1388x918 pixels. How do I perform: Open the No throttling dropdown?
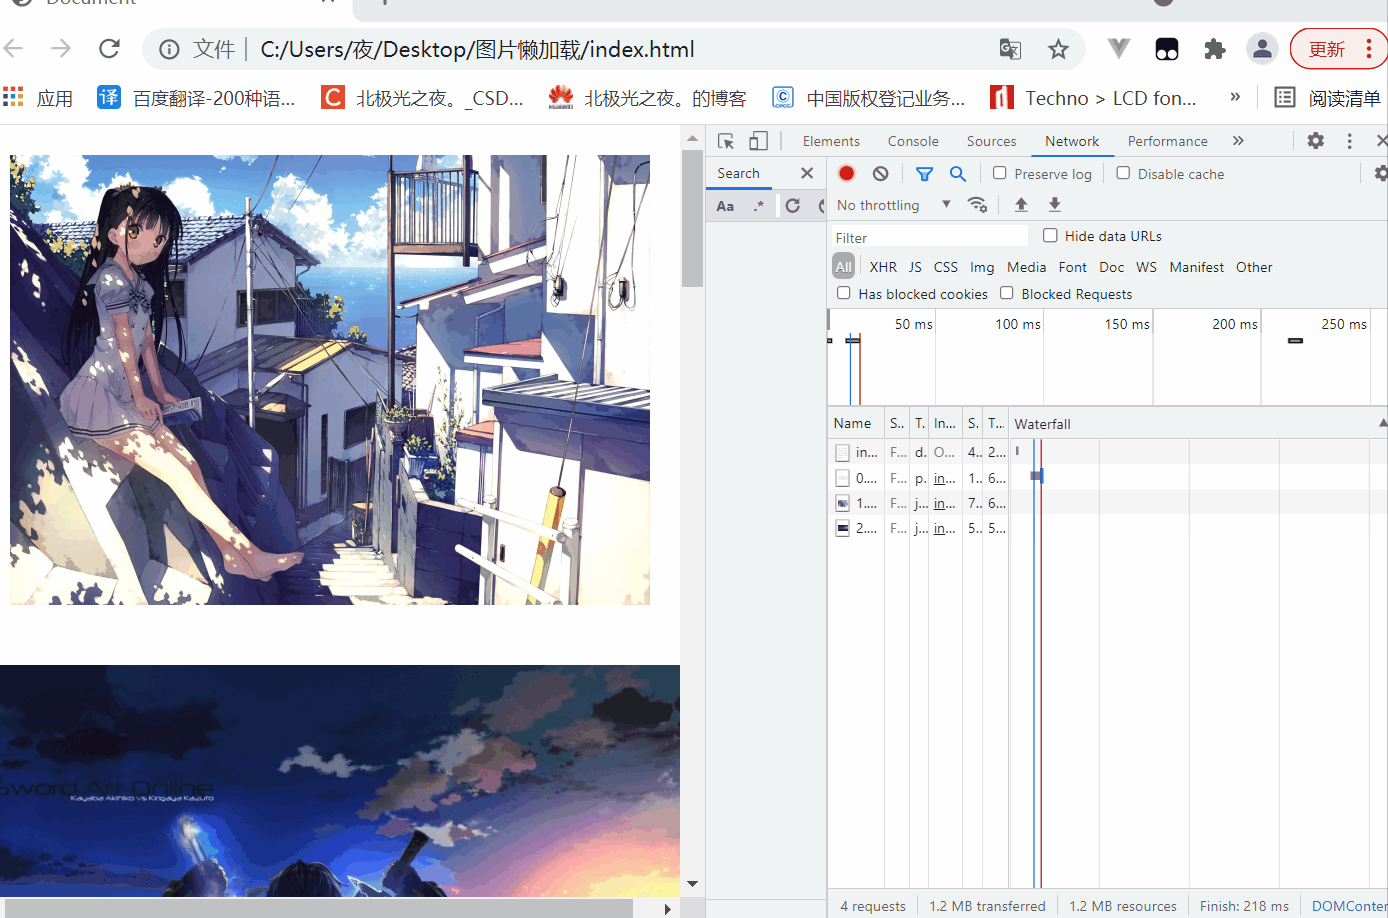click(x=893, y=205)
